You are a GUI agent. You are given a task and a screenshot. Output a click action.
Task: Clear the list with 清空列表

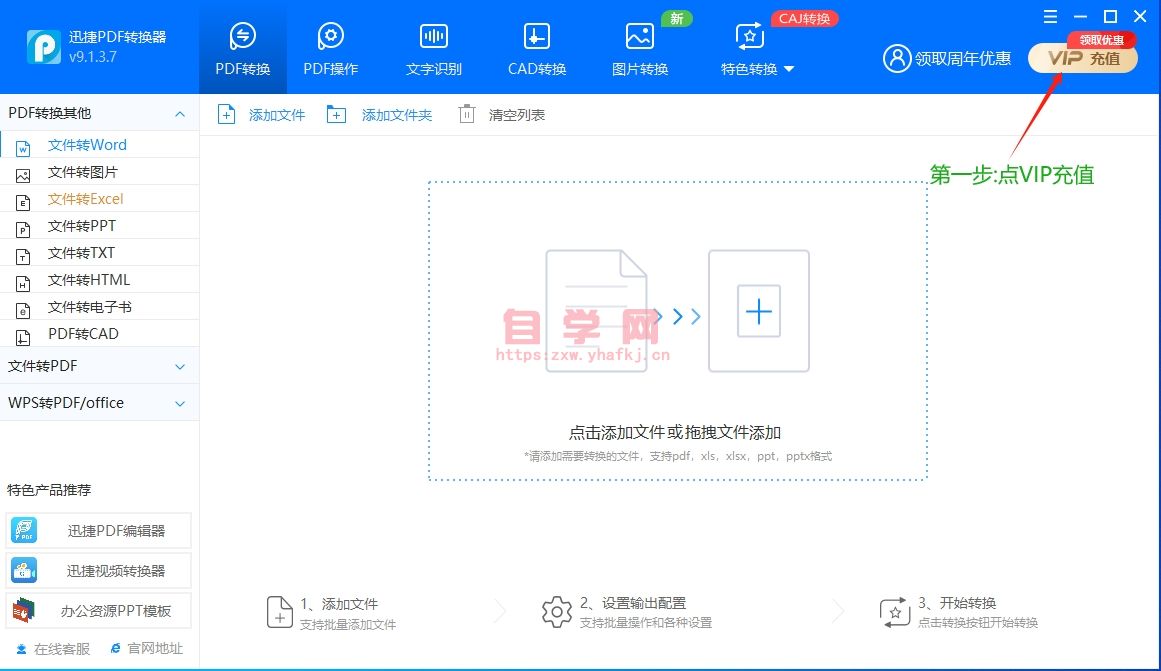pos(467,115)
